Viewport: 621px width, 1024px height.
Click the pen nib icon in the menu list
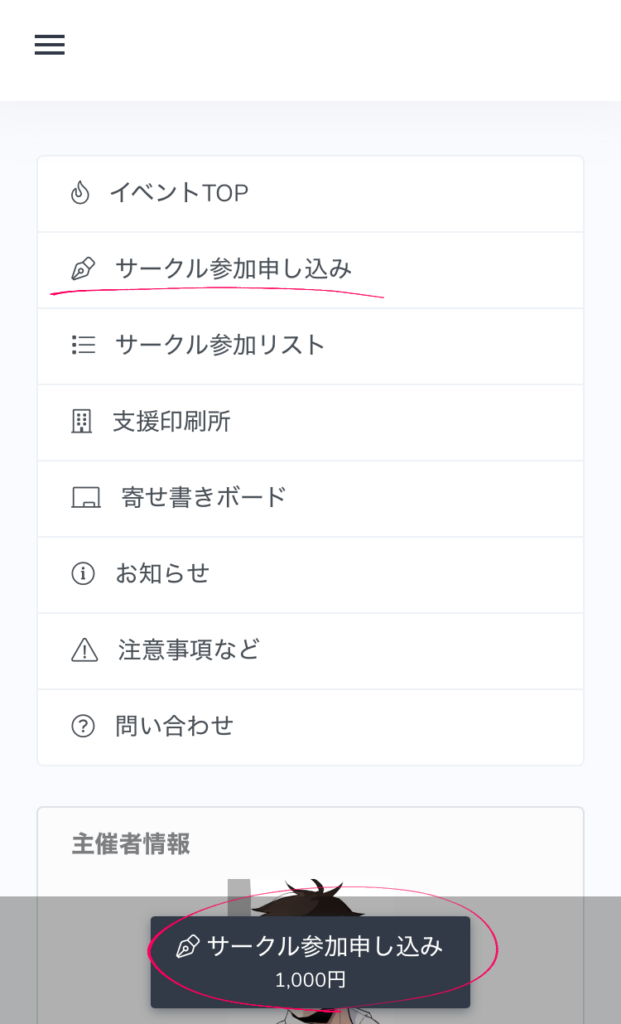[84, 269]
